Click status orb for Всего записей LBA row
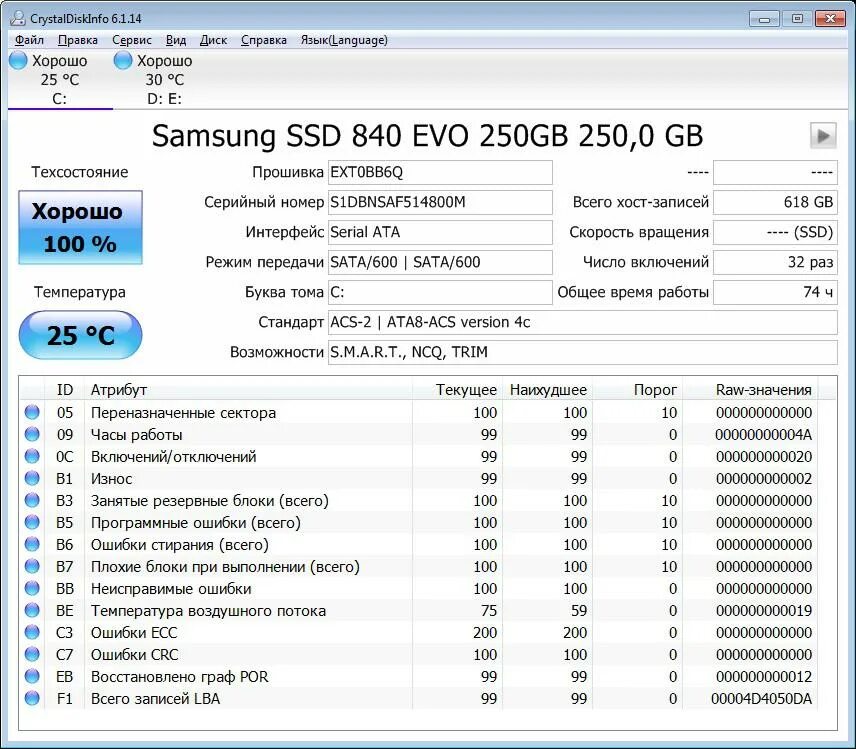The width and height of the screenshot is (856, 749). click(x=32, y=698)
